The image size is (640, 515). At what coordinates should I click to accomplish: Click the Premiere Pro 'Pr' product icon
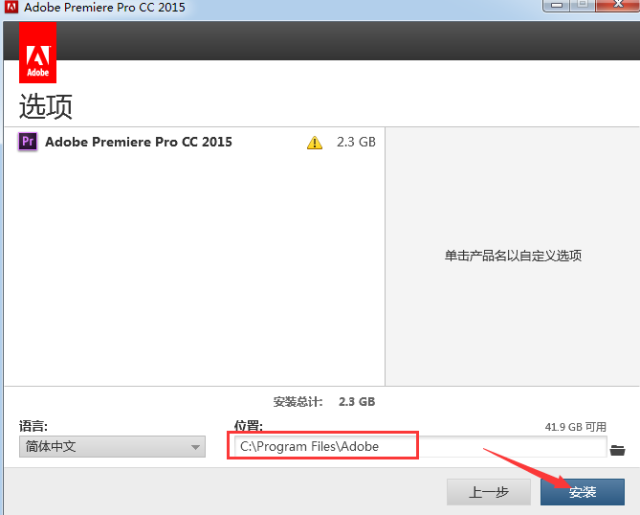28,142
